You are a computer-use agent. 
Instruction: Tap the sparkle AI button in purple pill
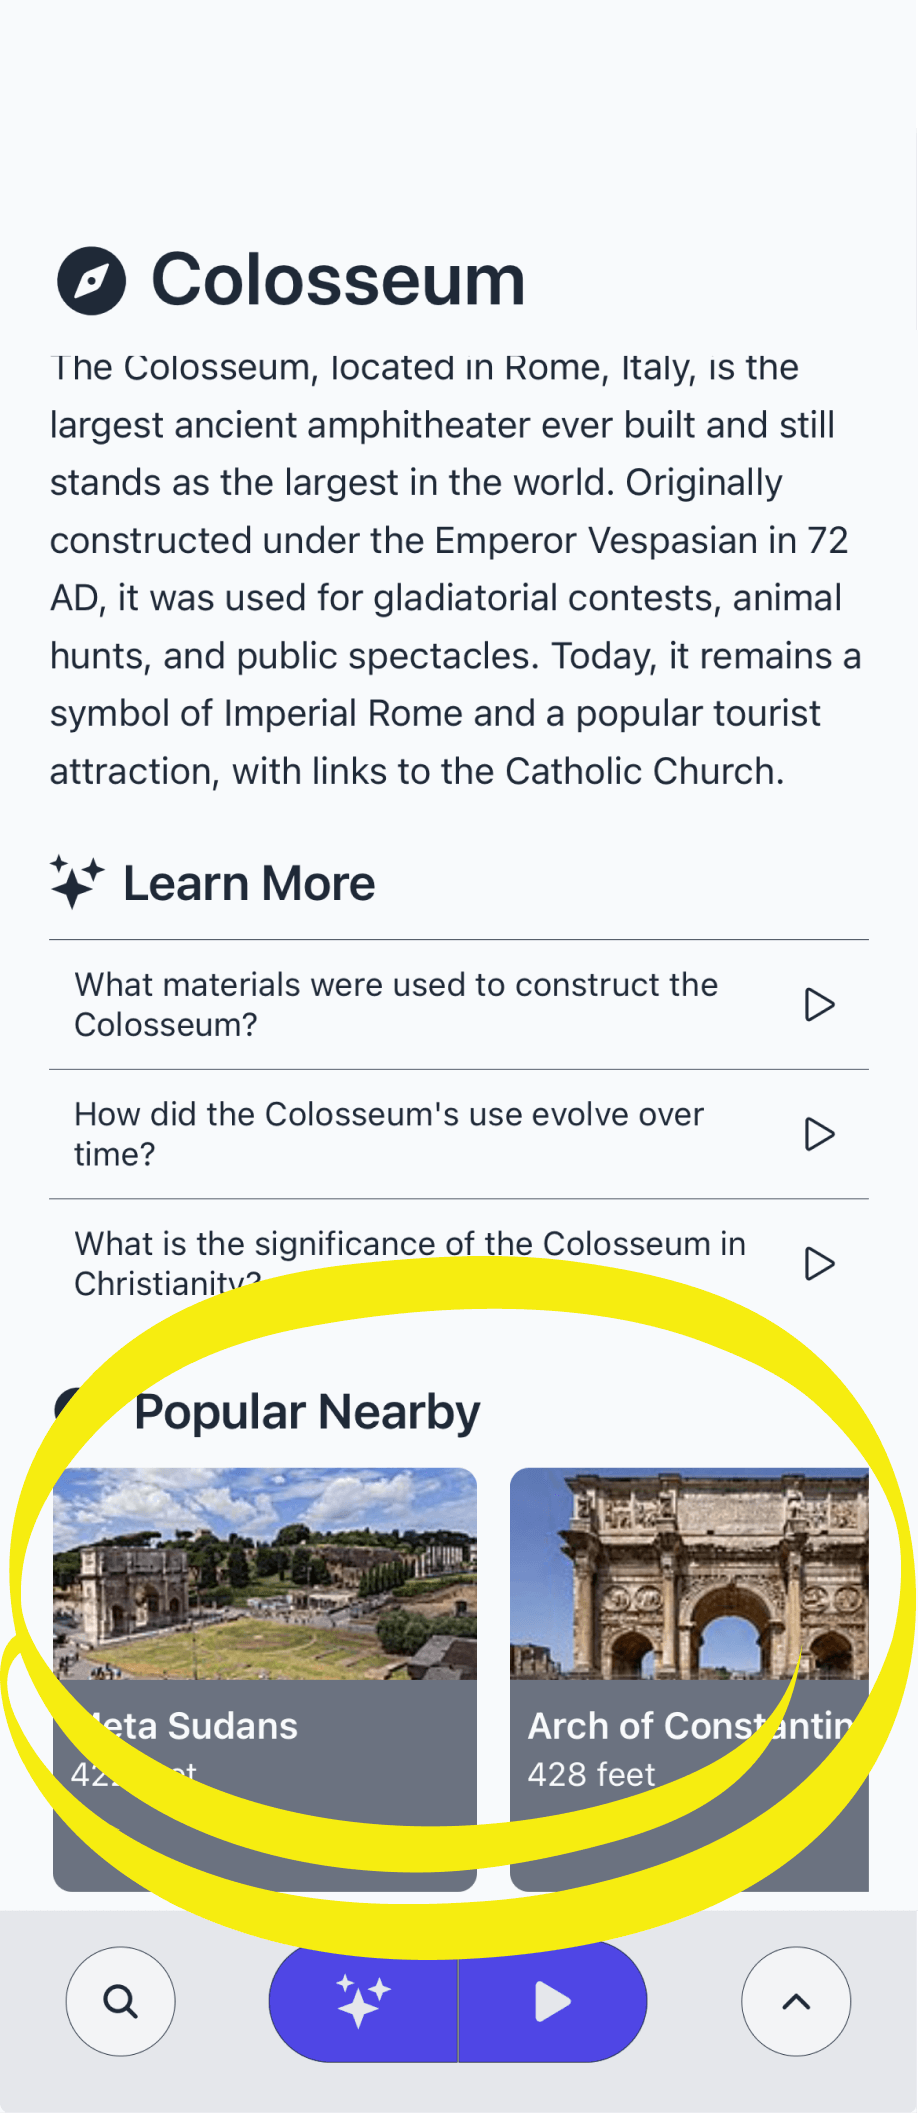[363, 2001]
